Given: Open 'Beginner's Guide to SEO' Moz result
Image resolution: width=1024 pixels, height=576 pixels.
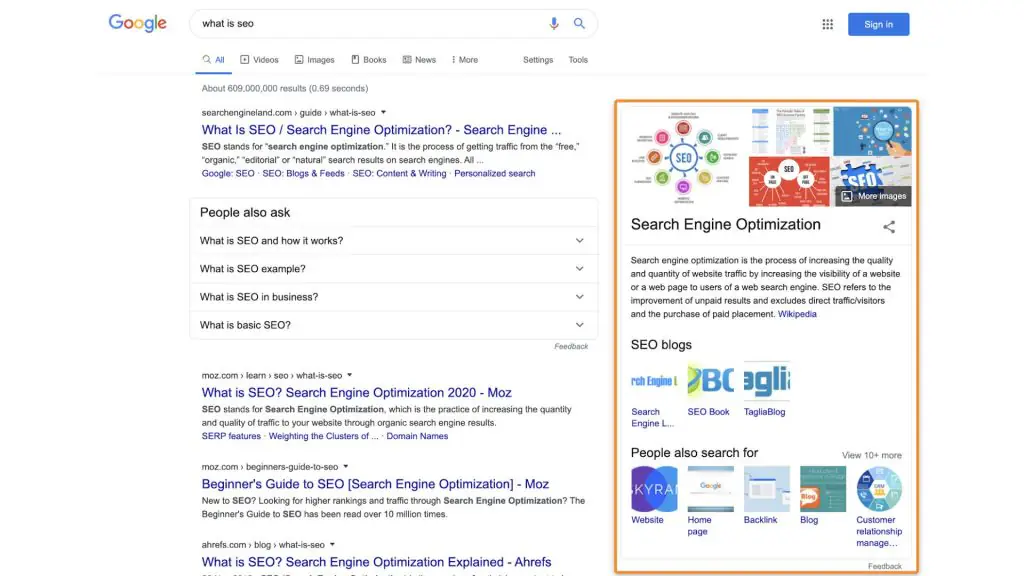Looking at the screenshot, I should [x=375, y=484].
